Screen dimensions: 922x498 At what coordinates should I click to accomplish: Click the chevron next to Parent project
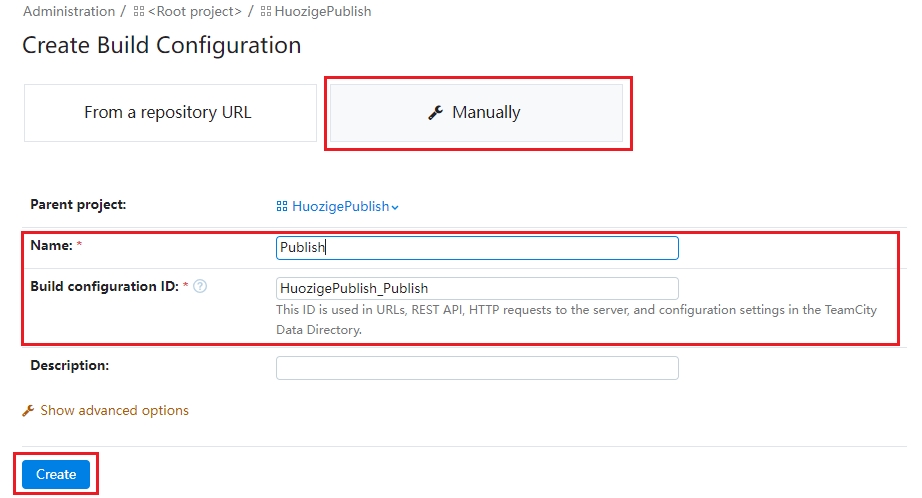tap(395, 207)
